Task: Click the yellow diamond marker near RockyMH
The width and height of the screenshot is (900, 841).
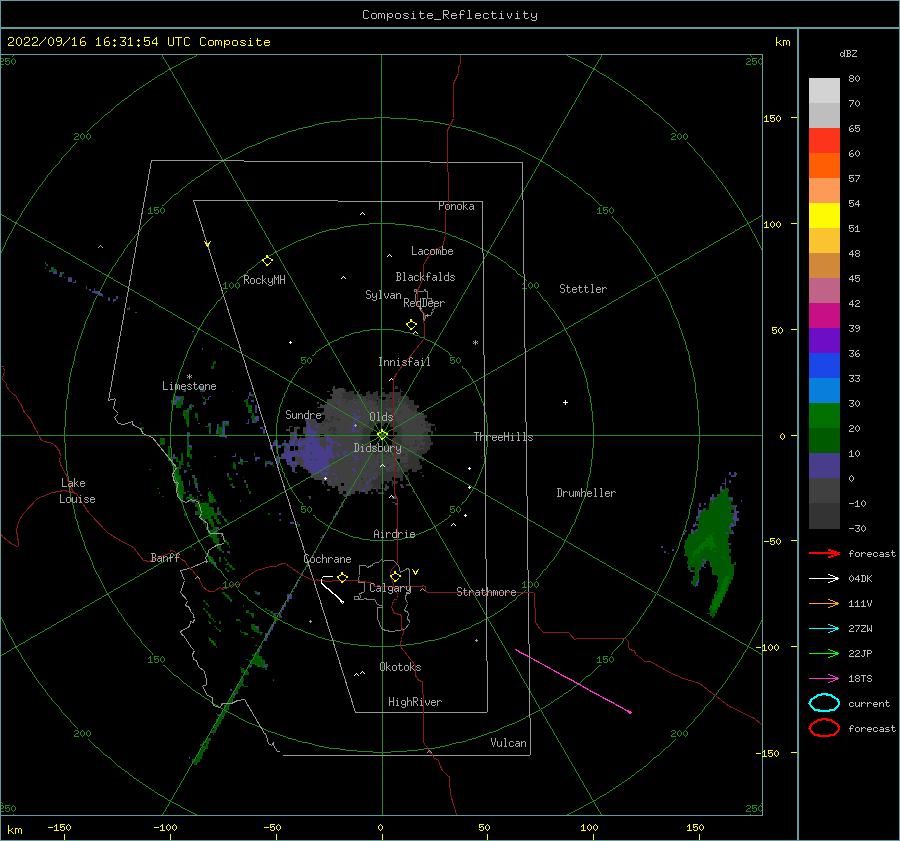Action: [x=267, y=261]
